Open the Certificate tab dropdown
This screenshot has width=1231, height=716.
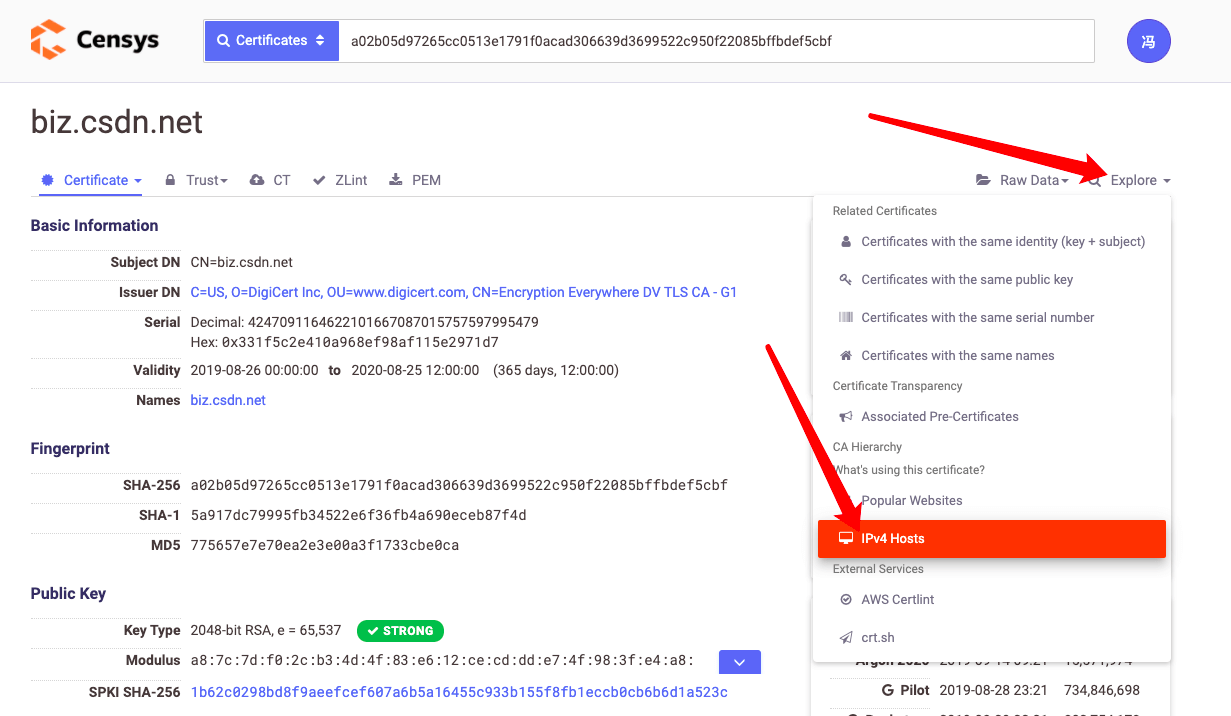[x=92, y=180]
